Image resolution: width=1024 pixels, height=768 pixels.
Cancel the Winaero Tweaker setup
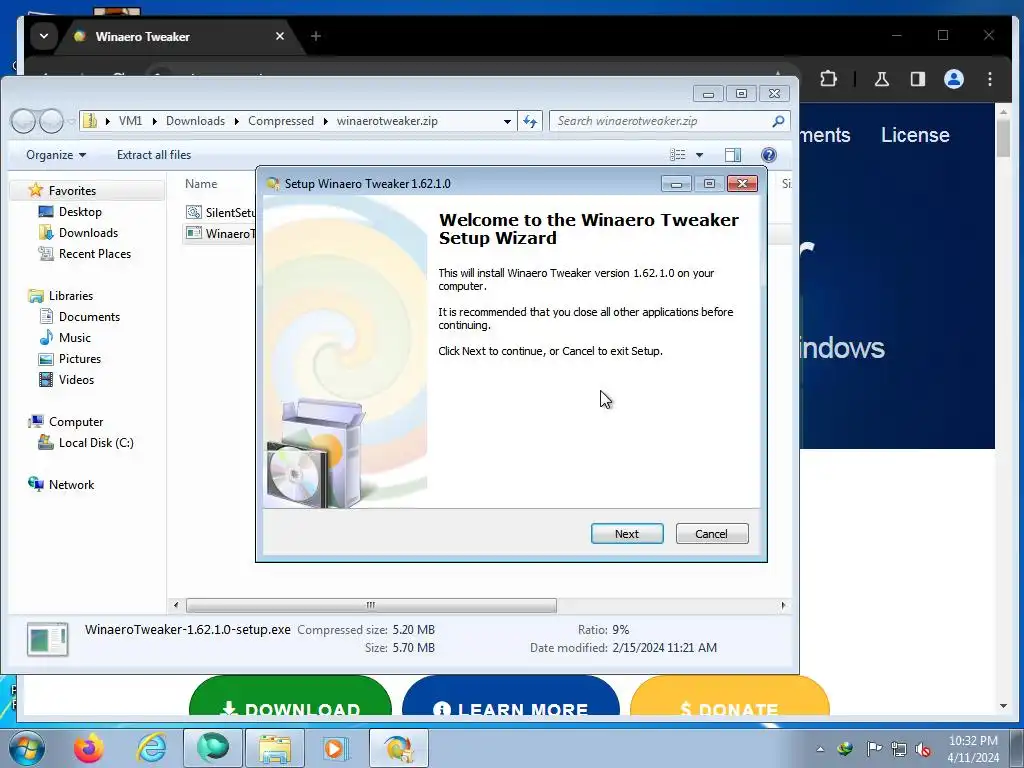[x=712, y=534]
